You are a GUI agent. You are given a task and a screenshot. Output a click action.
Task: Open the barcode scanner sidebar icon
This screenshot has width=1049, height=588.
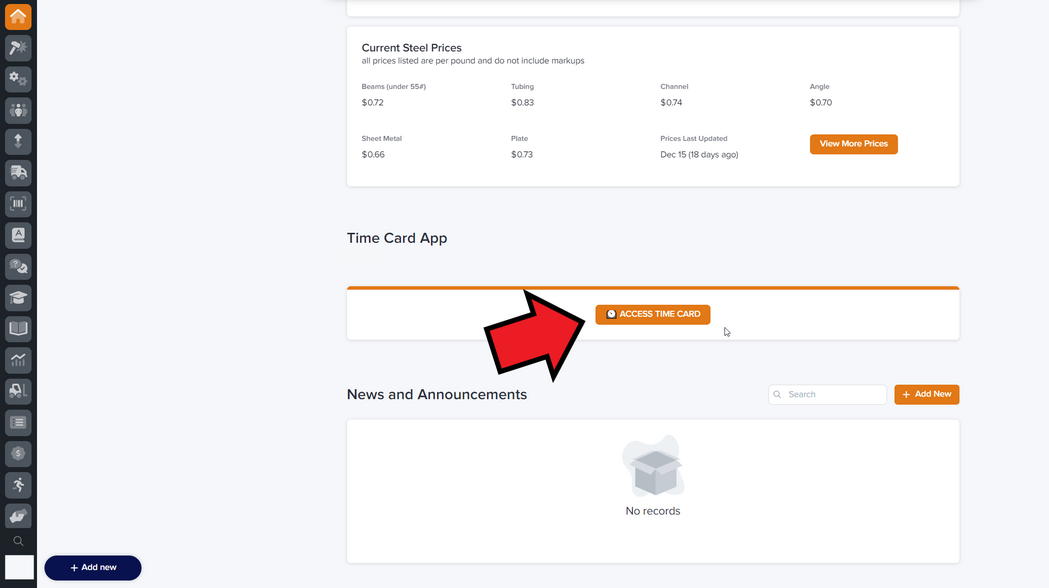[18, 204]
